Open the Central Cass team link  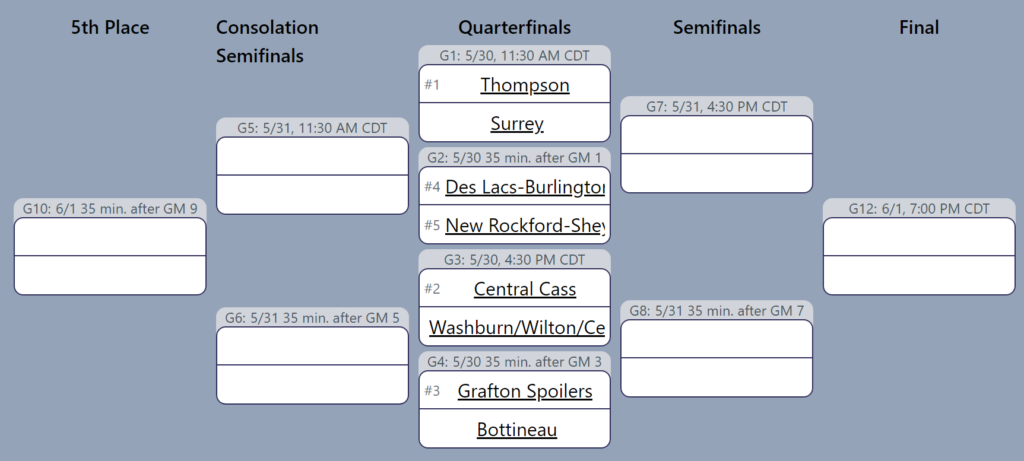(524, 289)
